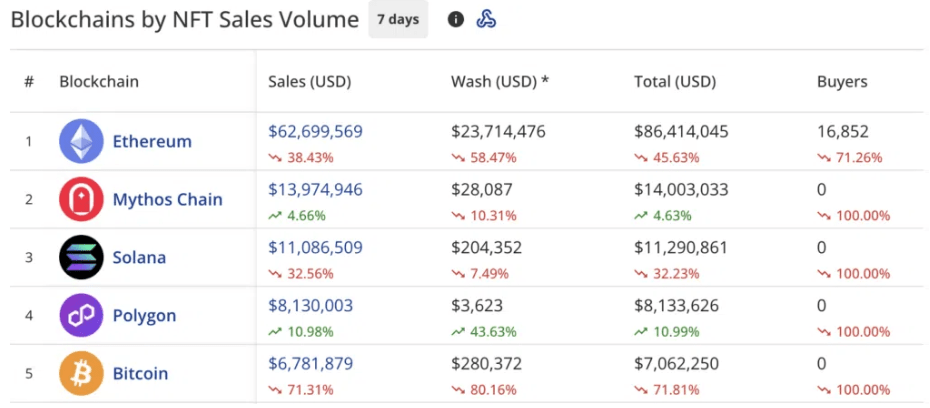The width and height of the screenshot is (930, 408).
Task: Sort by the Blockchain column header
Action: click(99, 81)
